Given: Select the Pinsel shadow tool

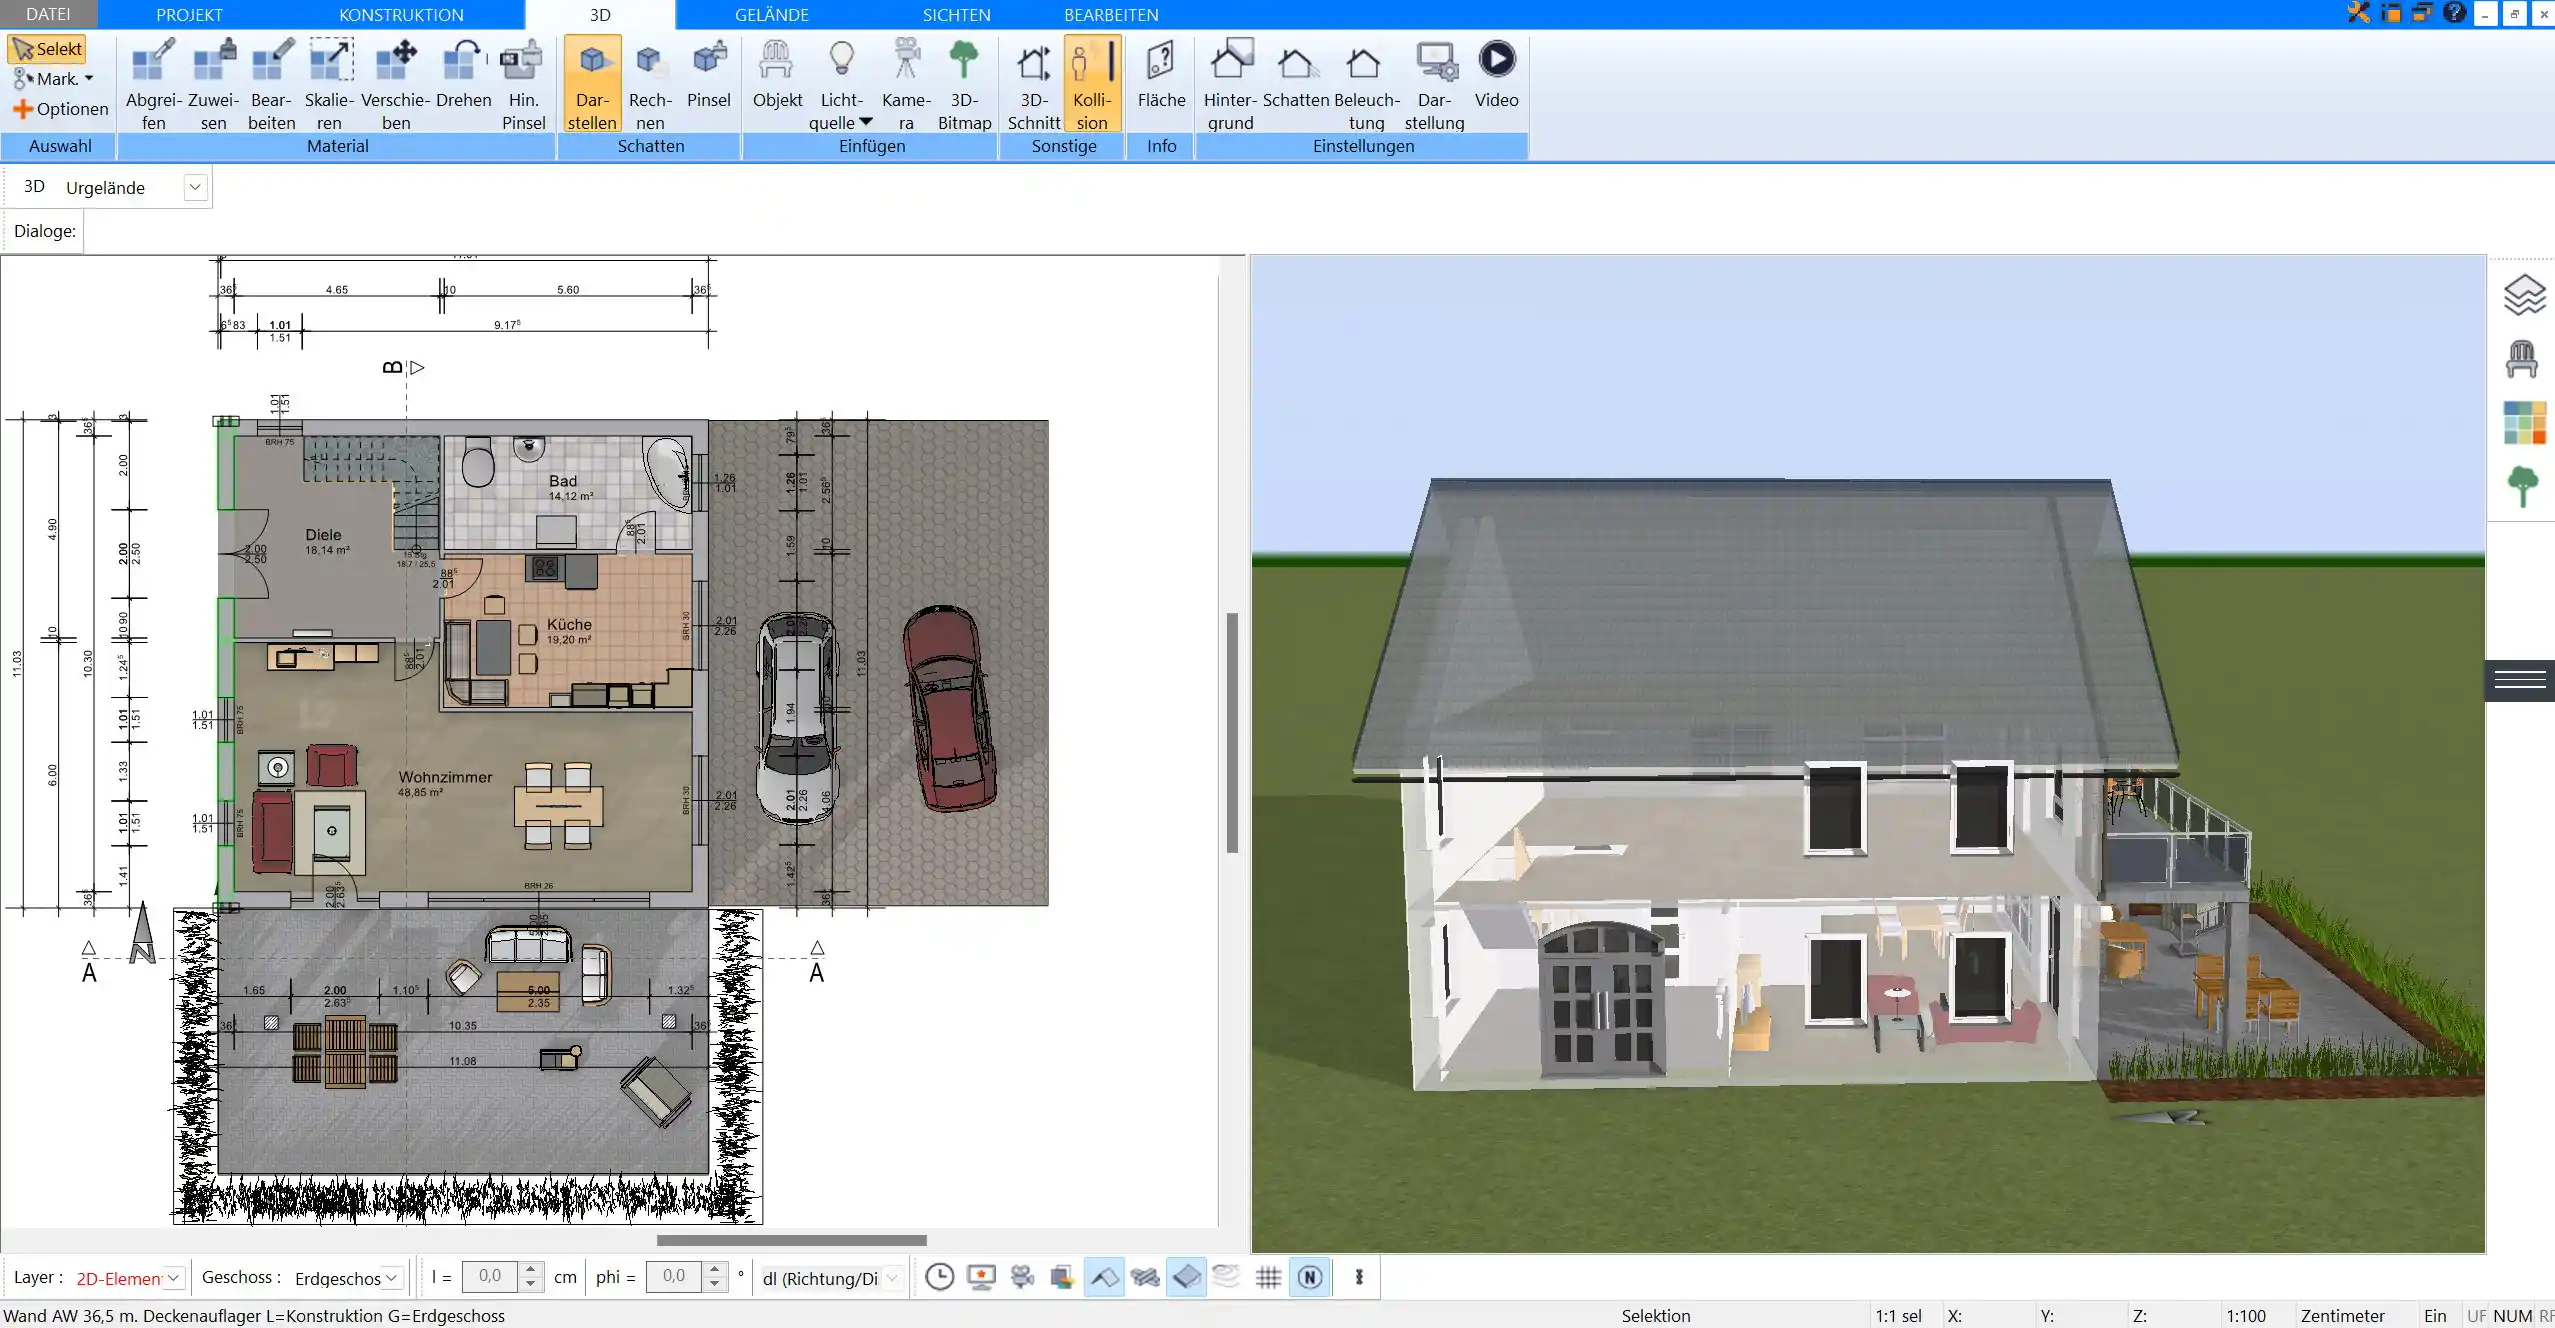Looking at the screenshot, I should 709,74.
